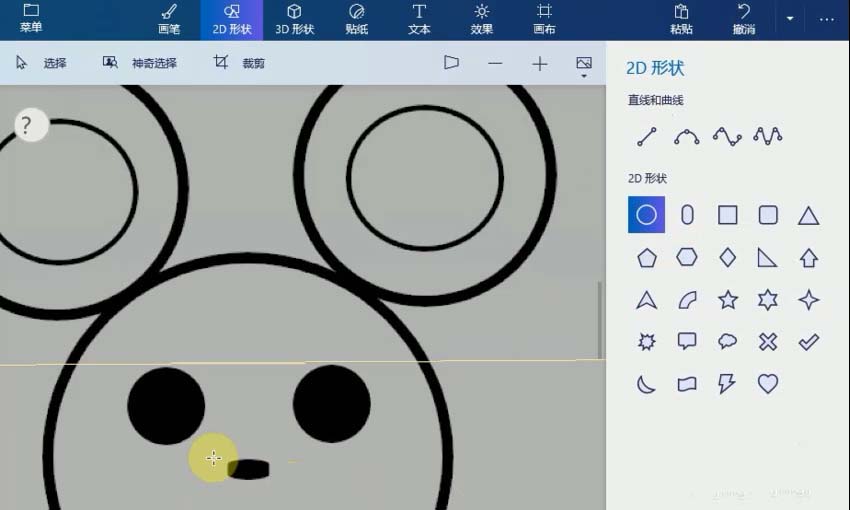Select the arrowhead shape
The width and height of the screenshot is (850, 510).
tap(647, 300)
